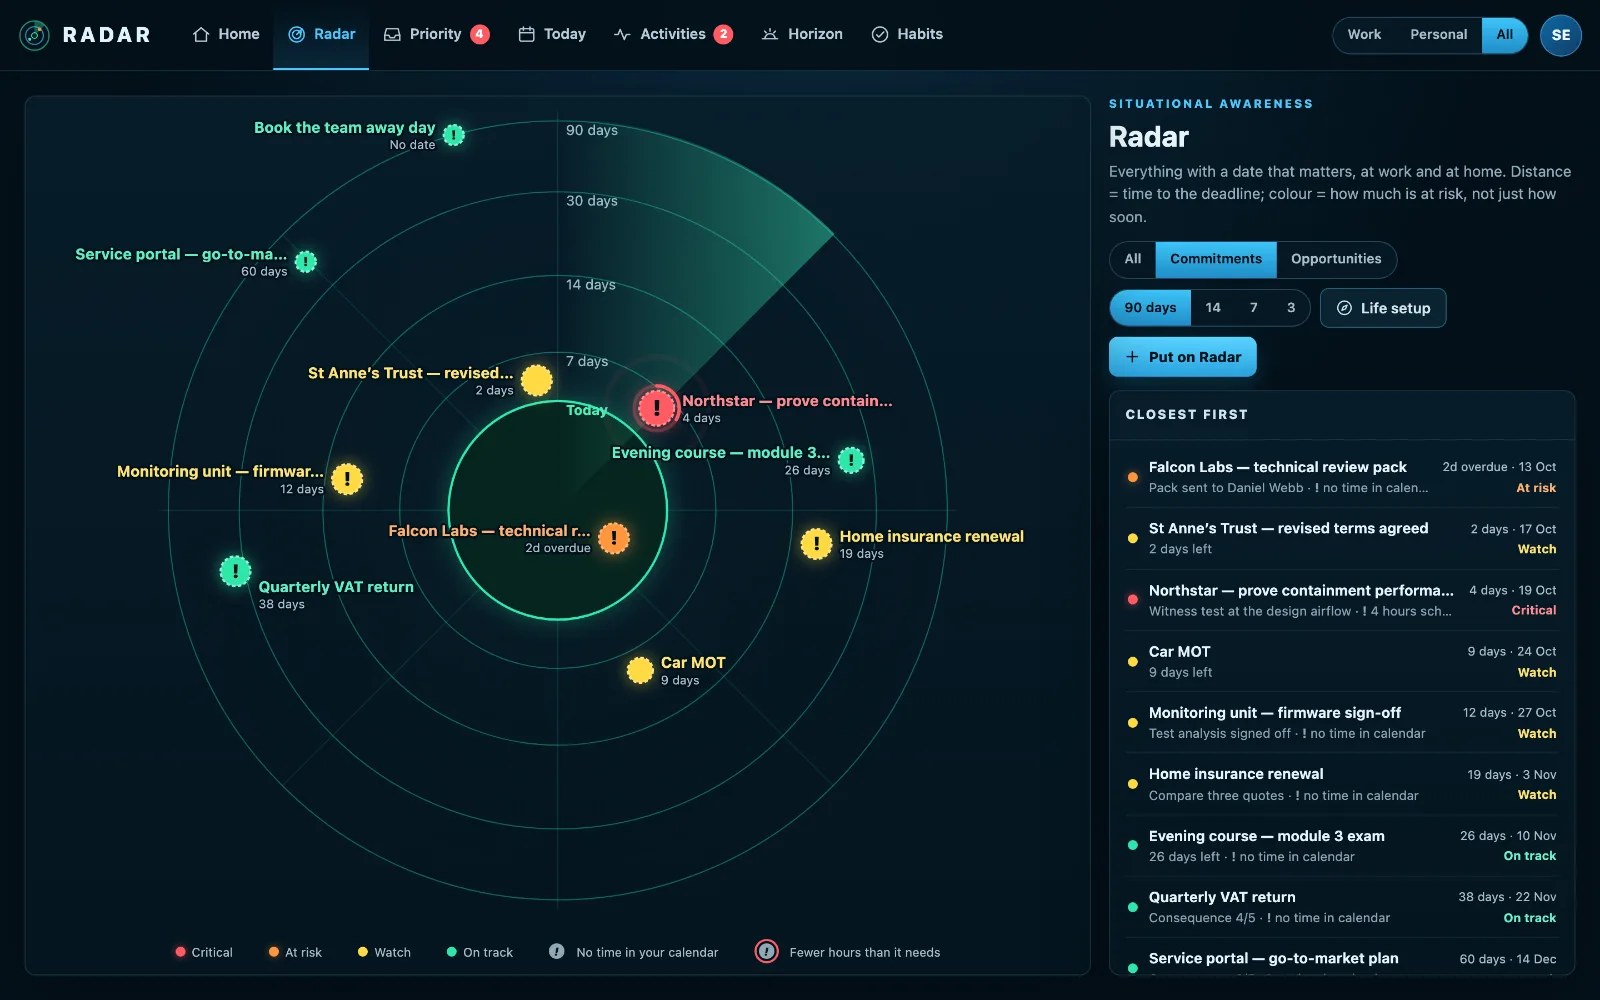Switch to the Priority tab

[436, 34]
